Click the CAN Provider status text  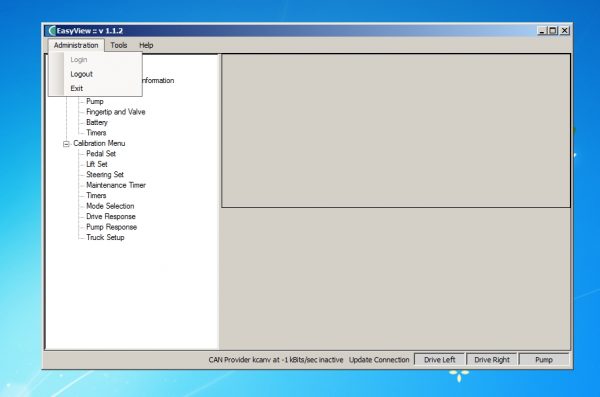pos(276,360)
